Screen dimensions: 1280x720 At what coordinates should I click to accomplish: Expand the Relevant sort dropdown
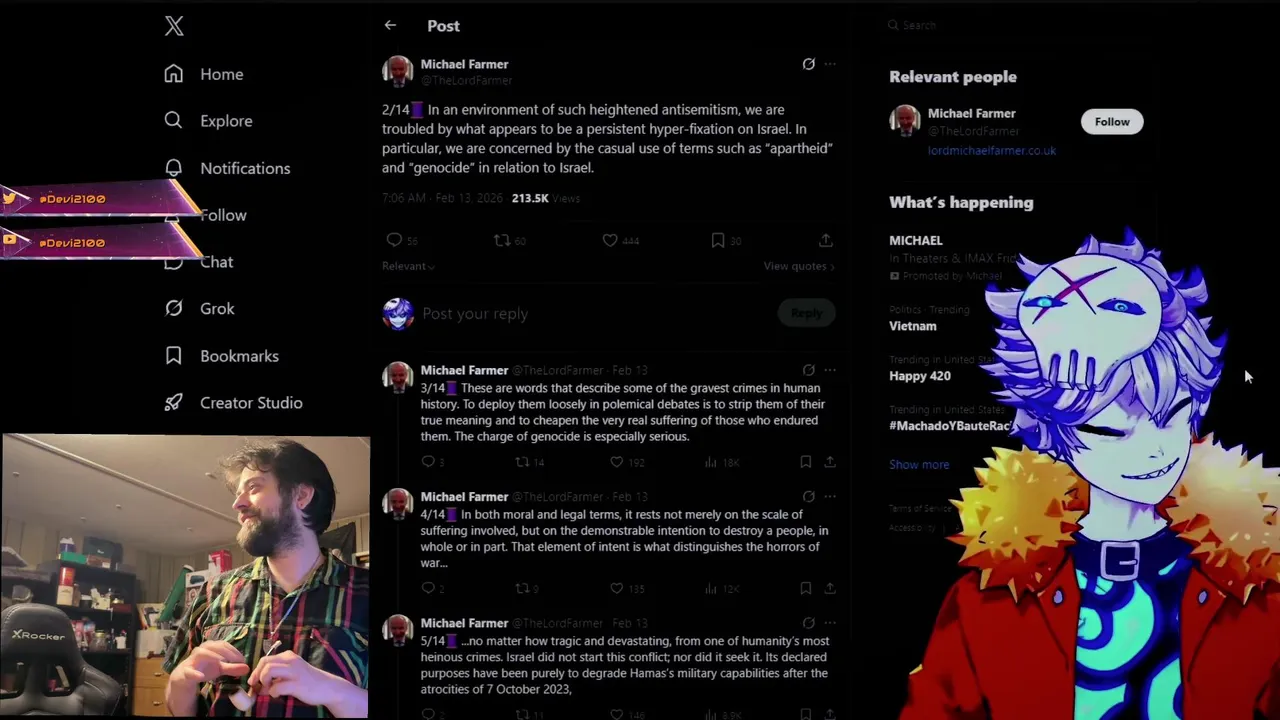(408, 266)
